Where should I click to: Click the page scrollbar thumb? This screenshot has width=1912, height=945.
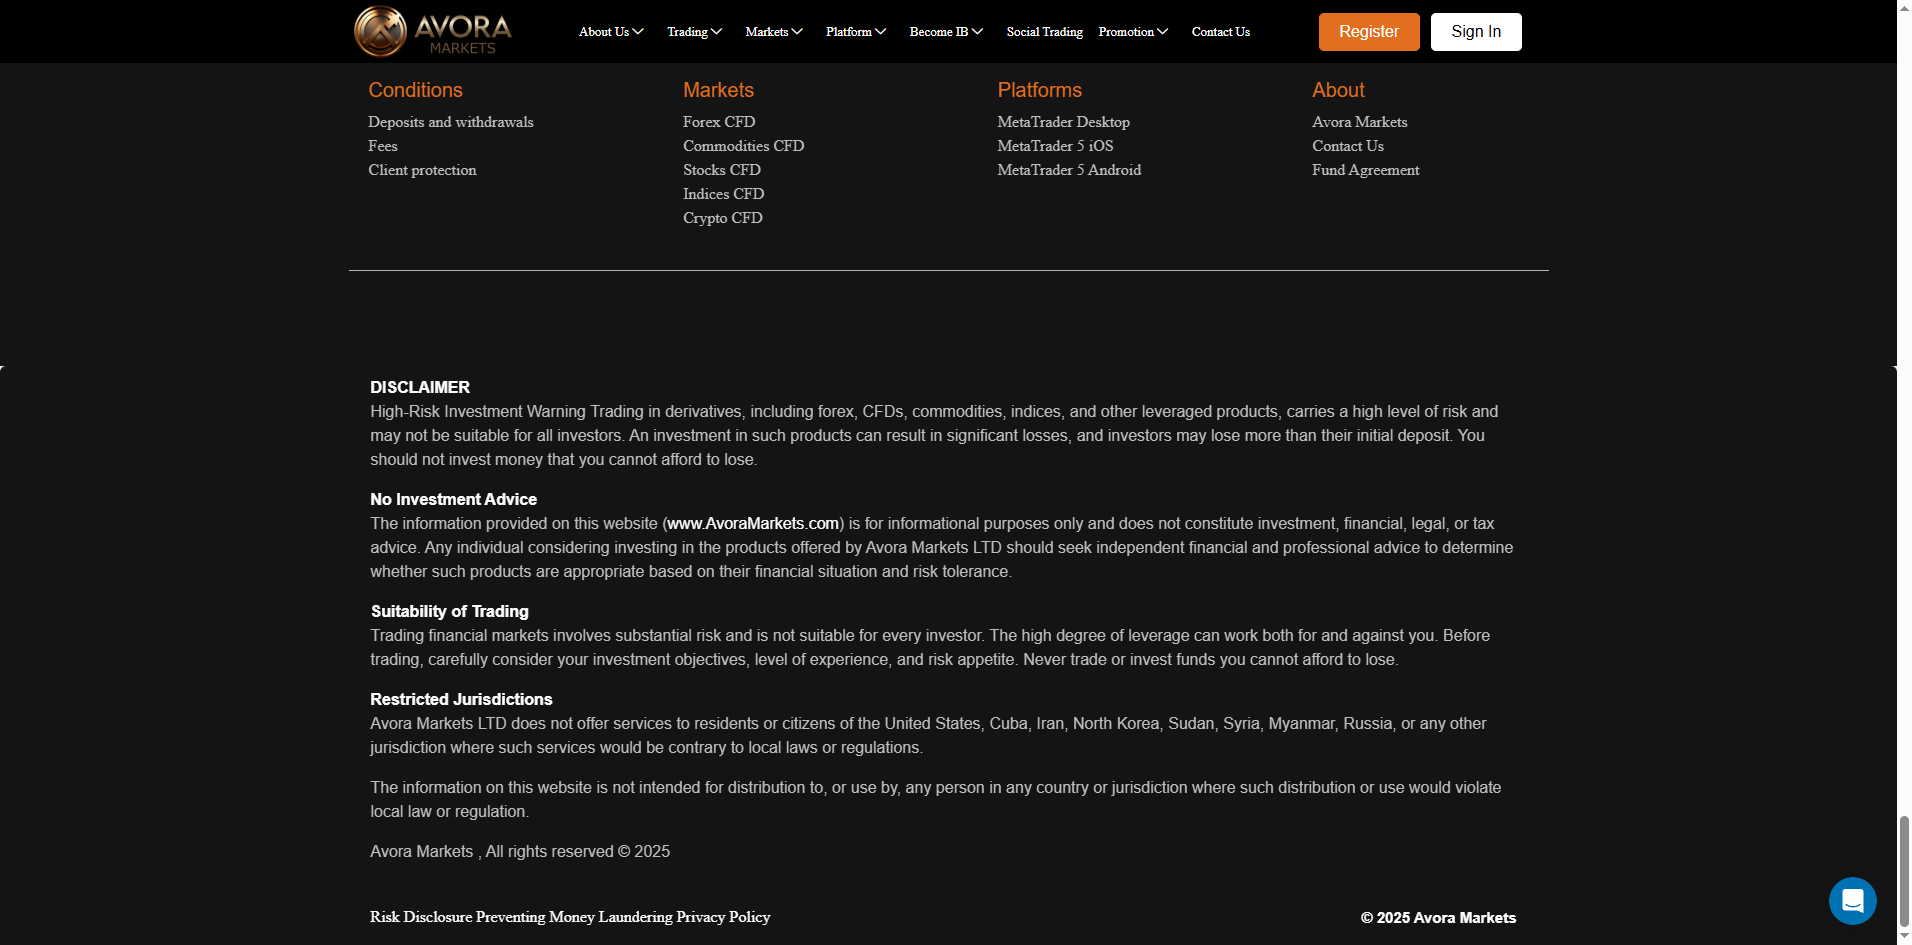[1904, 870]
